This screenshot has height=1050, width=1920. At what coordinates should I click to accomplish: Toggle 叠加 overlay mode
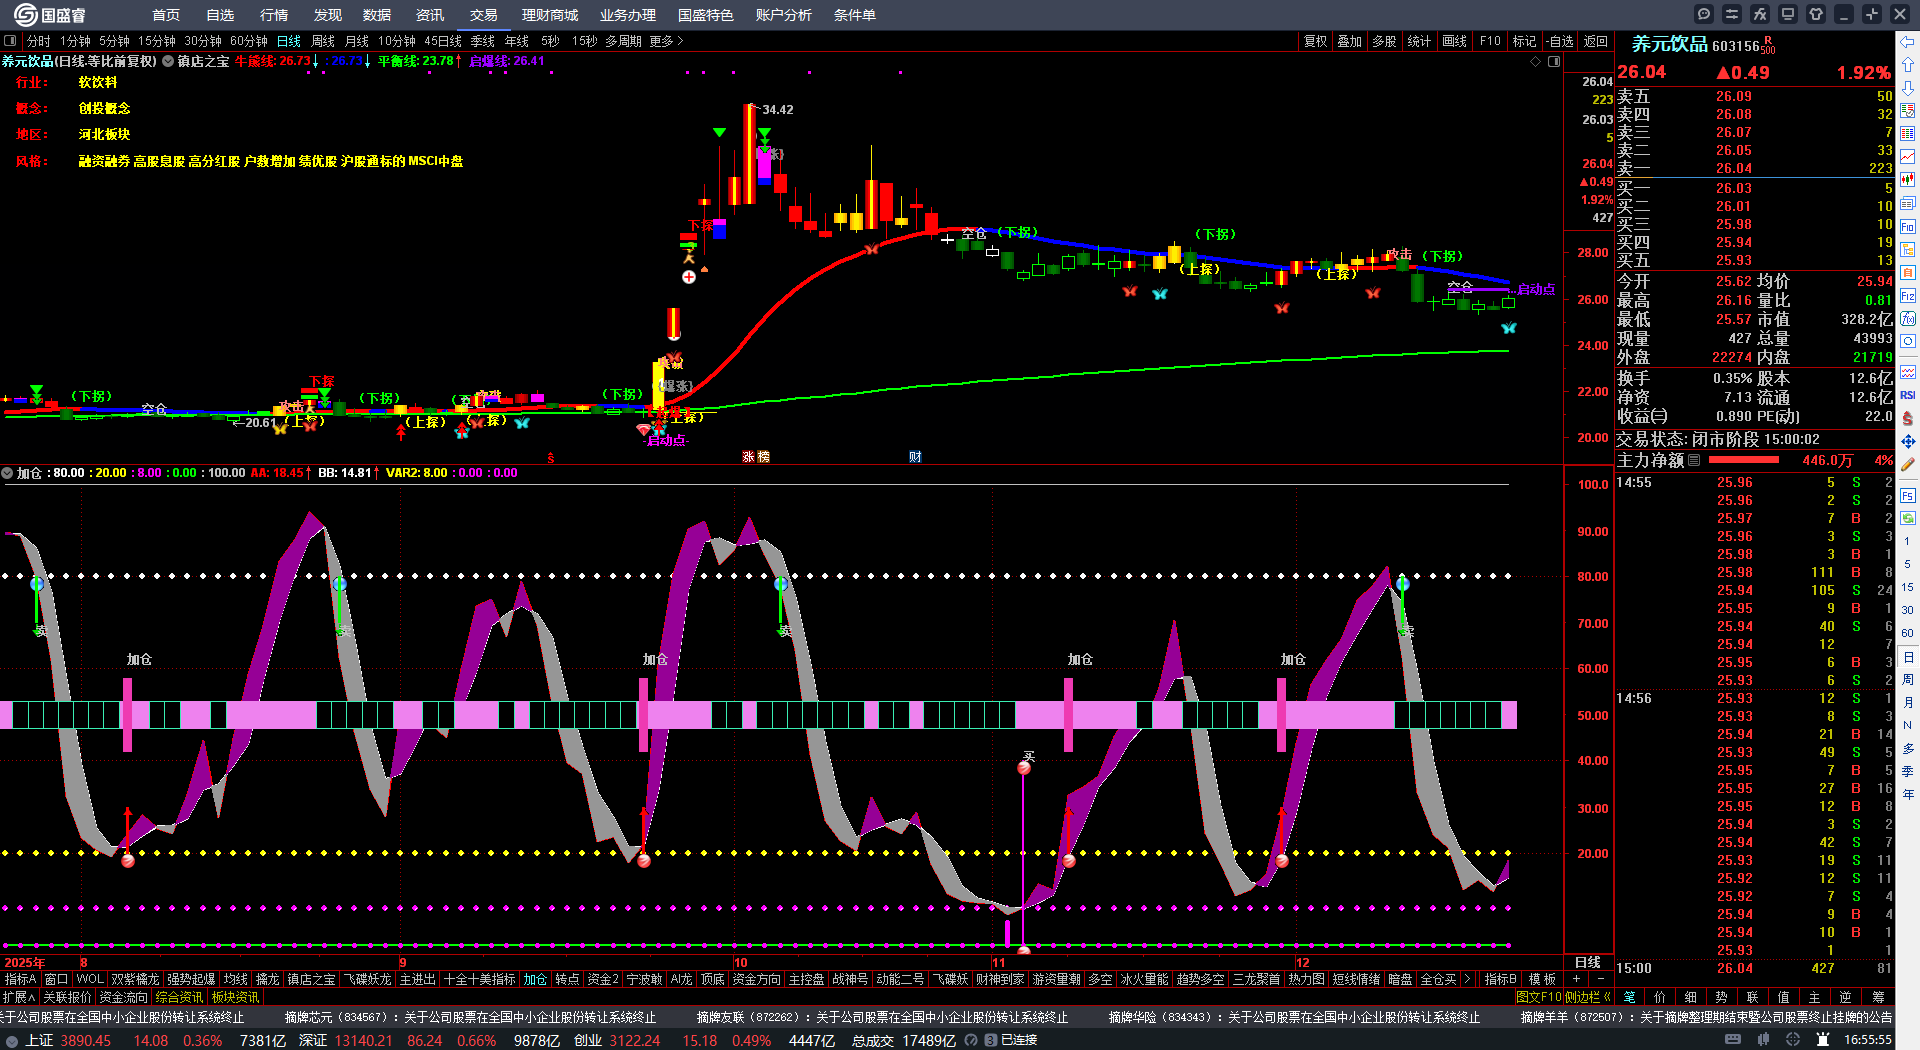(1350, 41)
